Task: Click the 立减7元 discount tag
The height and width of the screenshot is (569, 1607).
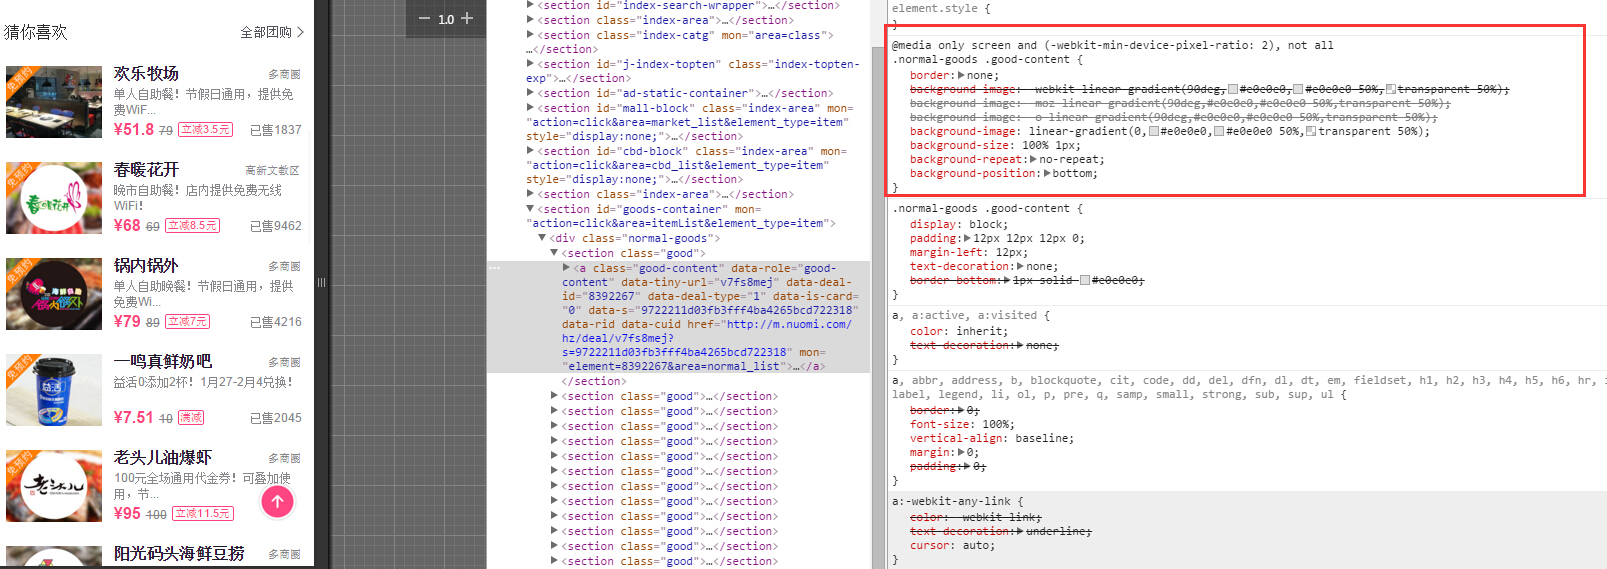Action: click(x=188, y=322)
